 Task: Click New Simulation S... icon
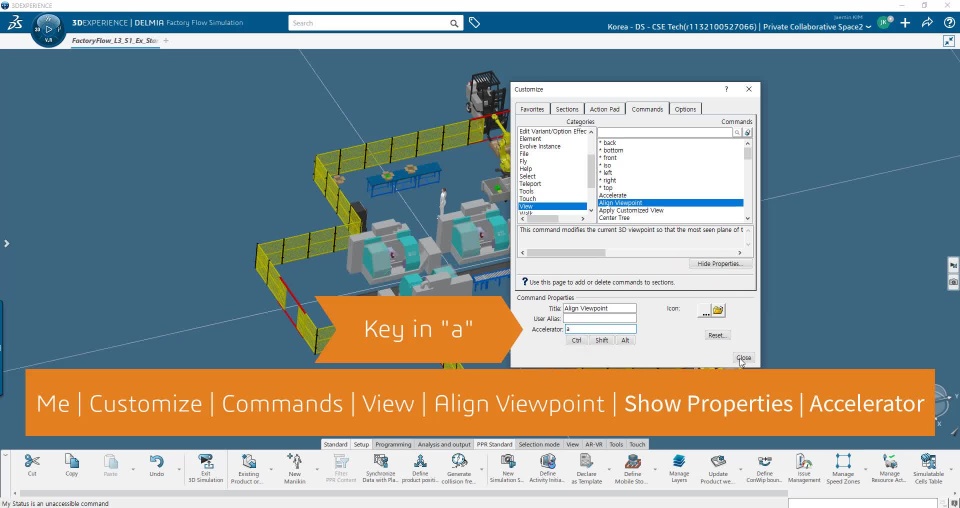508,461
